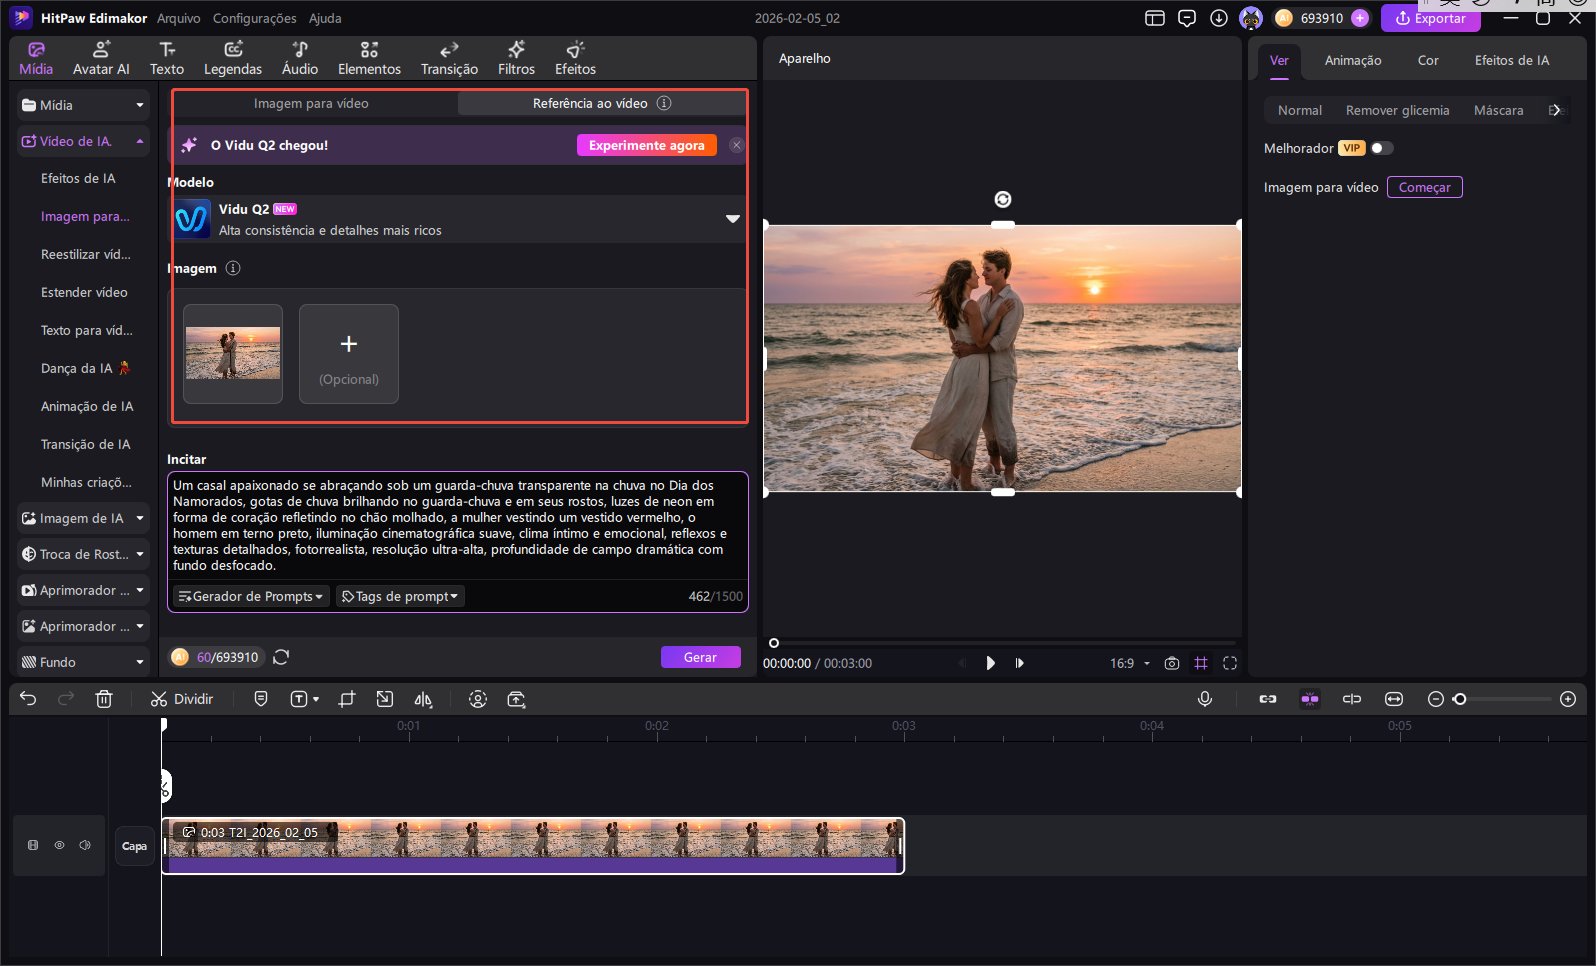
Task: Open Gerador de Prompts dropdown
Action: pos(251,596)
